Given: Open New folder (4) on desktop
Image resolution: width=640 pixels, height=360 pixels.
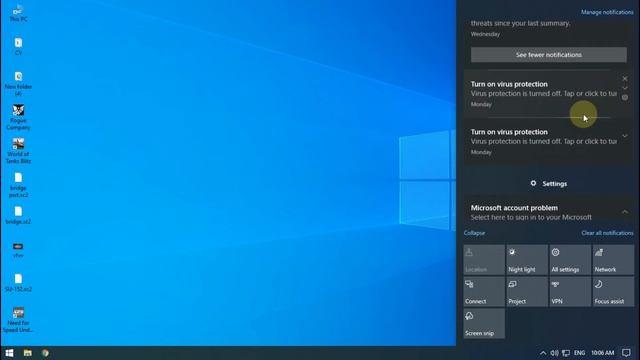Looking at the screenshot, I should [18, 83].
